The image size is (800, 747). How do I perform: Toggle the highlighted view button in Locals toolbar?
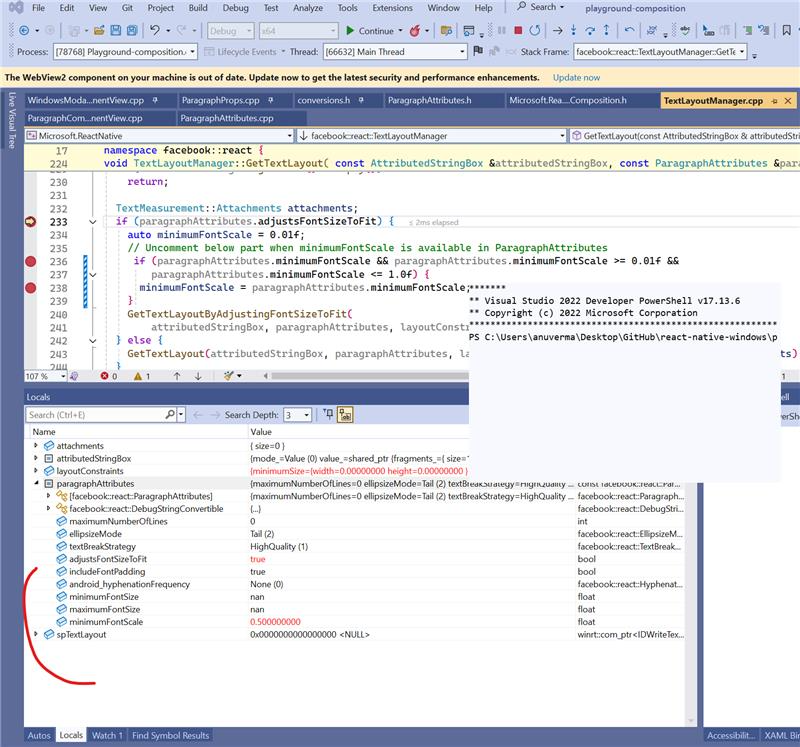(x=345, y=414)
